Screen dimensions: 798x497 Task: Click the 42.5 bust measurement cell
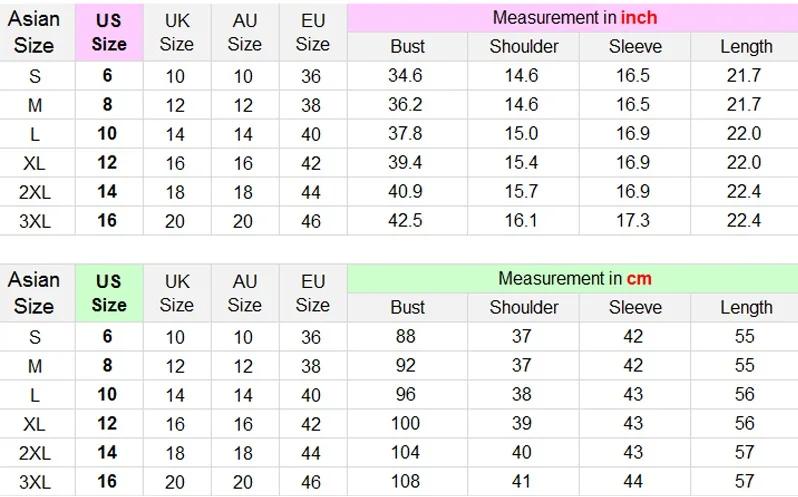coord(405,221)
